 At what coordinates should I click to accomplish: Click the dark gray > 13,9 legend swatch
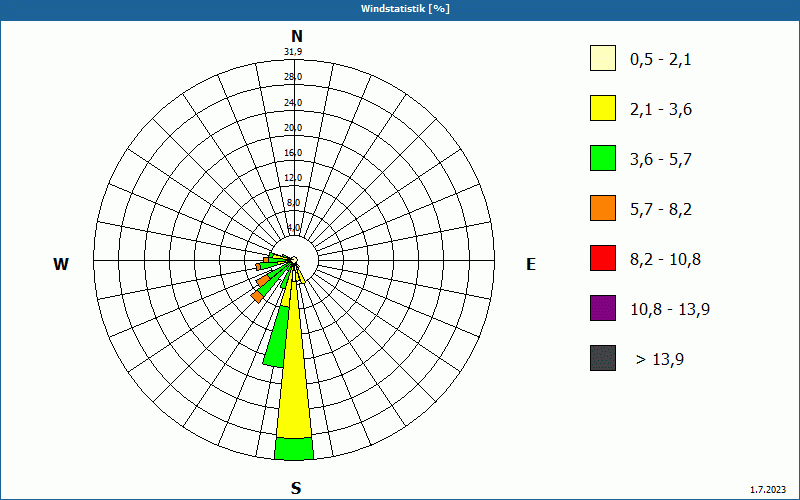pos(603,358)
